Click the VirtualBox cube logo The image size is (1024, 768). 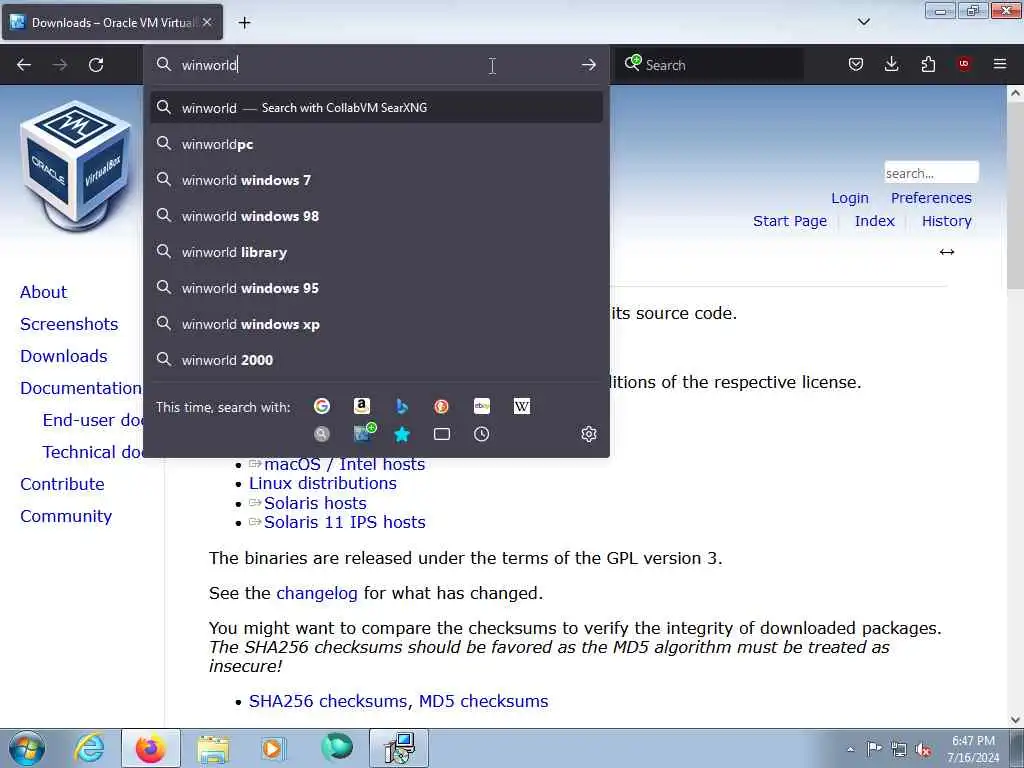[x=76, y=165]
